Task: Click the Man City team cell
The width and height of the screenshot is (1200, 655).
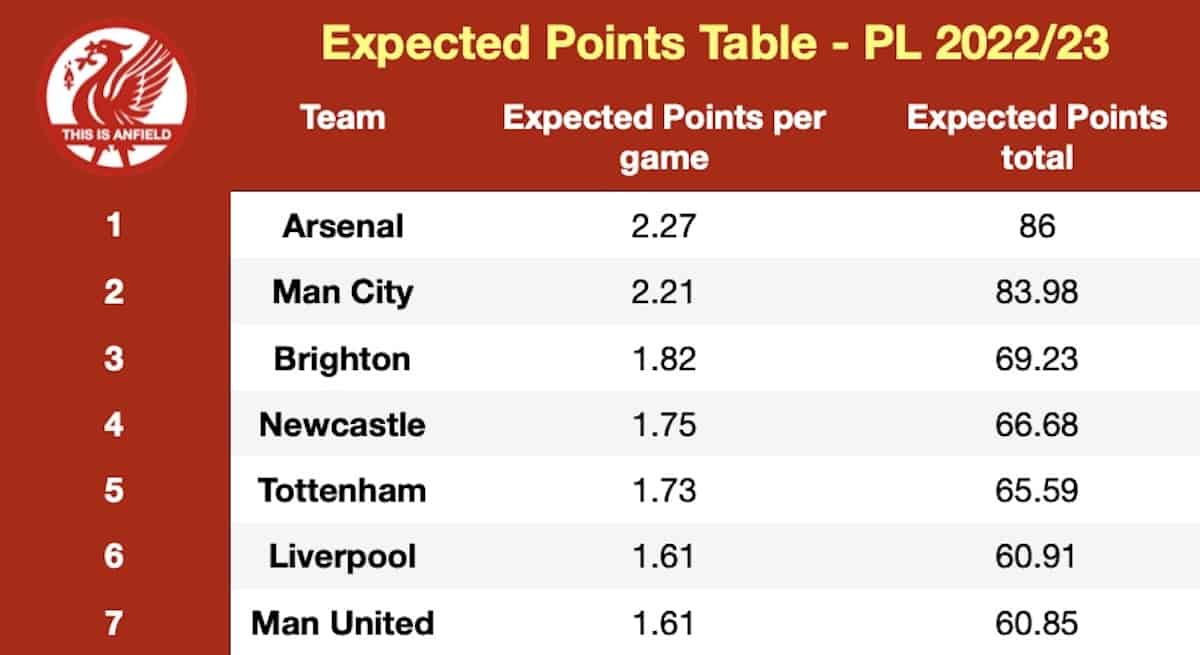Action: [343, 292]
